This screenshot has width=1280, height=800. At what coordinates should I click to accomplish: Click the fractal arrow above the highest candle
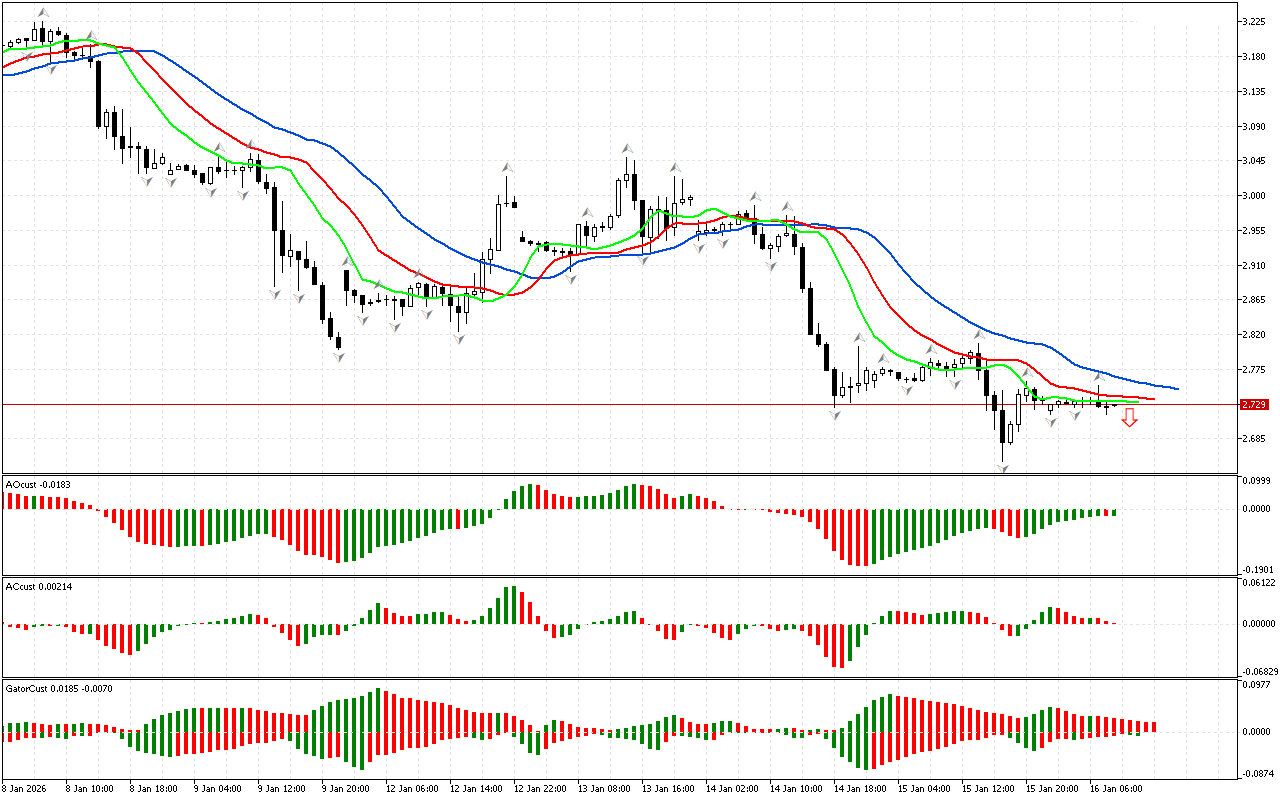click(41, 13)
